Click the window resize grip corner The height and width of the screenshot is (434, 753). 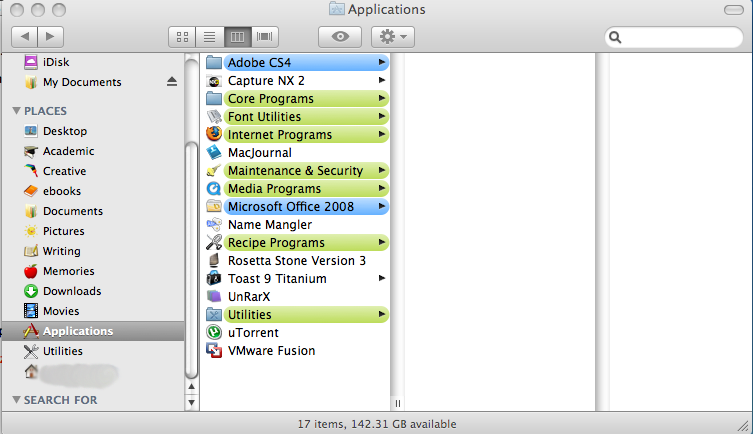click(743, 425)
